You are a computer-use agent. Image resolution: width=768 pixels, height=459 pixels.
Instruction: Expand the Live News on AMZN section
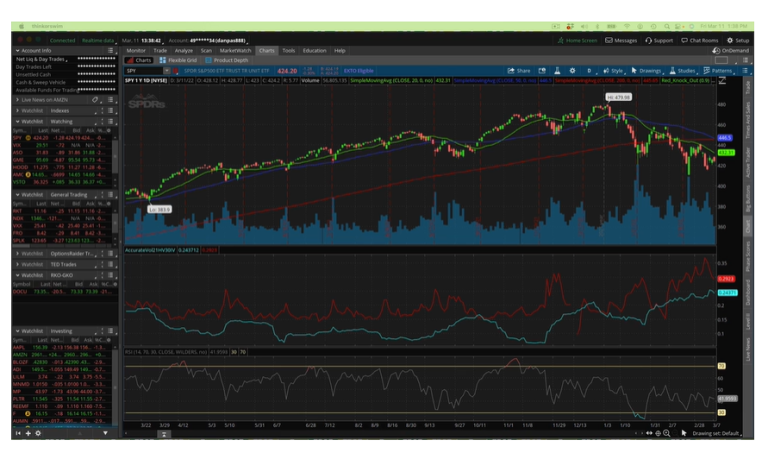point(17,100)
